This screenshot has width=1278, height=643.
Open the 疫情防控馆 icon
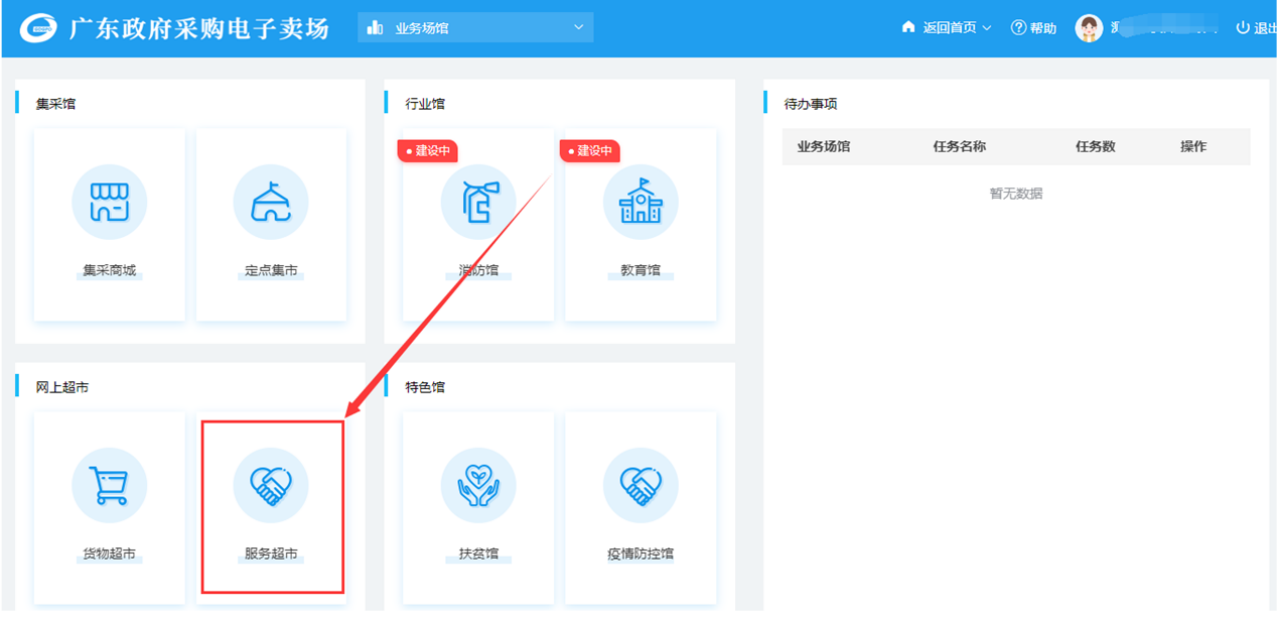640,486
